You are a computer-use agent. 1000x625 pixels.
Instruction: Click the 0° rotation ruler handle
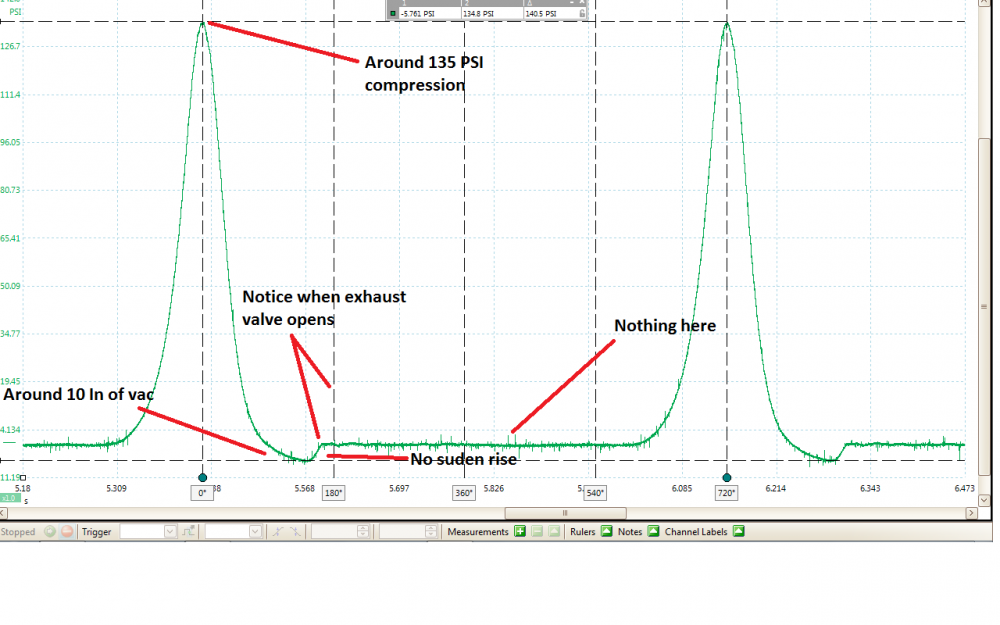point(202,478)
